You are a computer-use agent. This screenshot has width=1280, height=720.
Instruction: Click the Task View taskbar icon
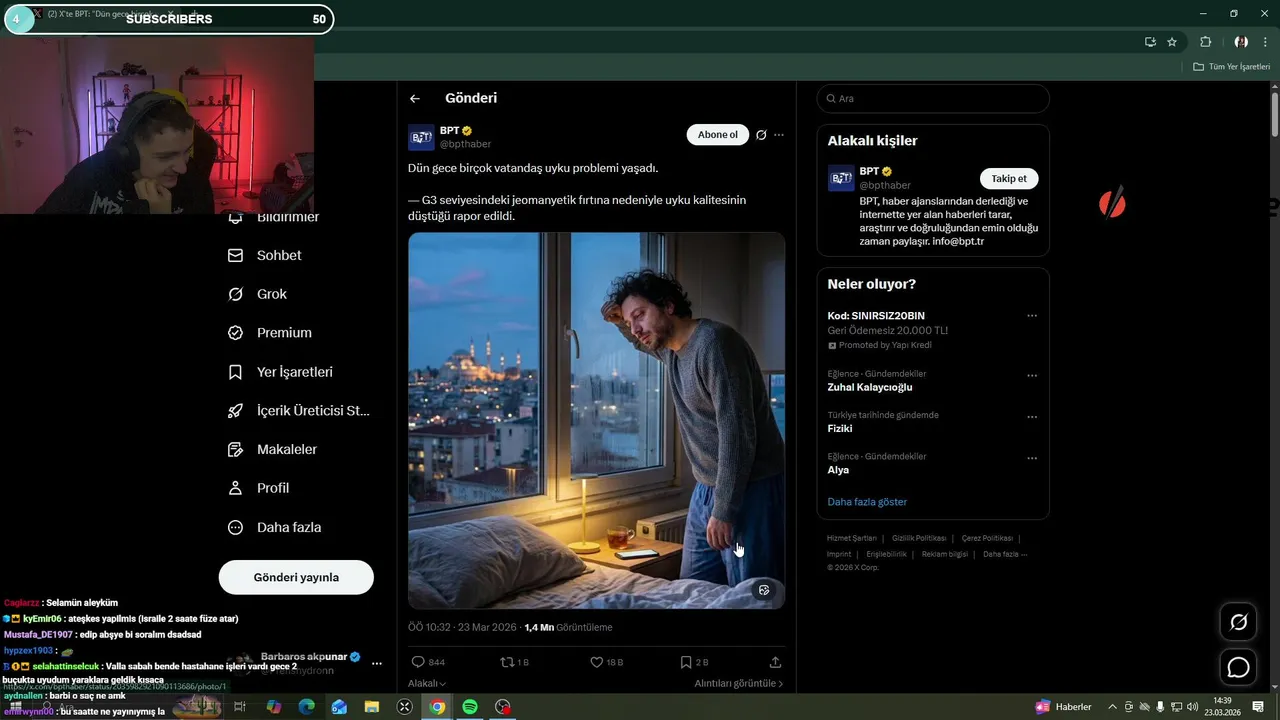240,707
